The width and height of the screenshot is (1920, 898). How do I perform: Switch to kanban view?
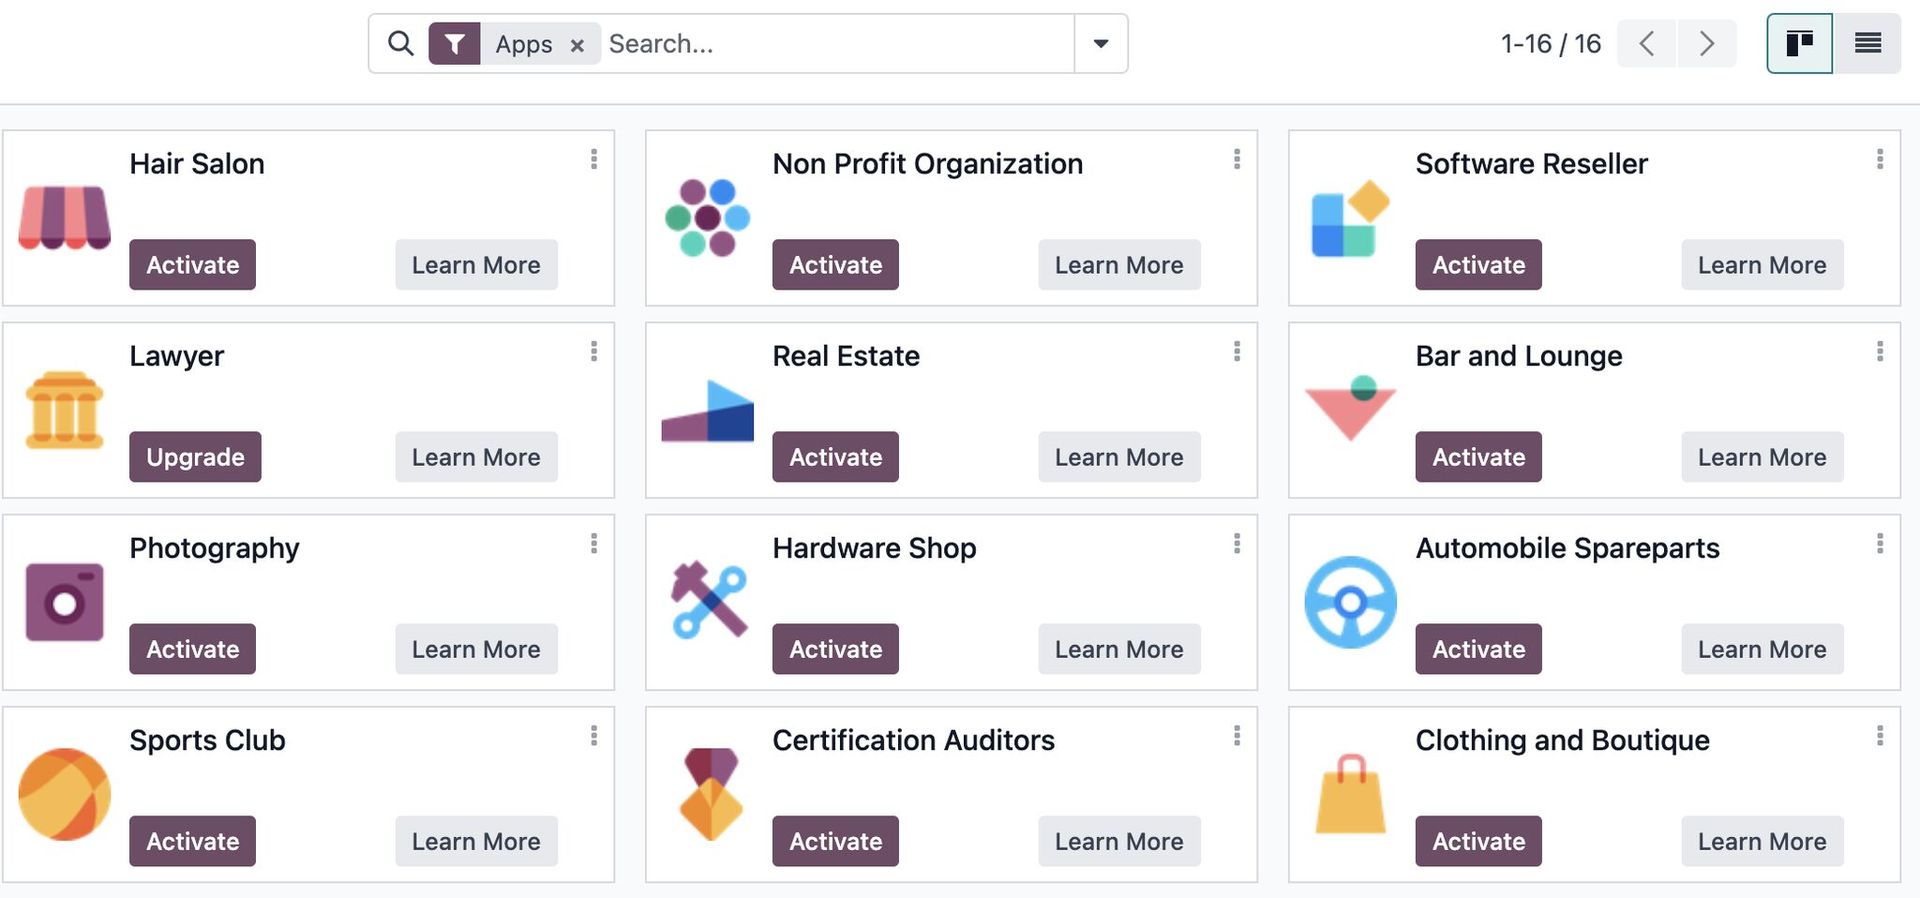(x=1799, y=43)
